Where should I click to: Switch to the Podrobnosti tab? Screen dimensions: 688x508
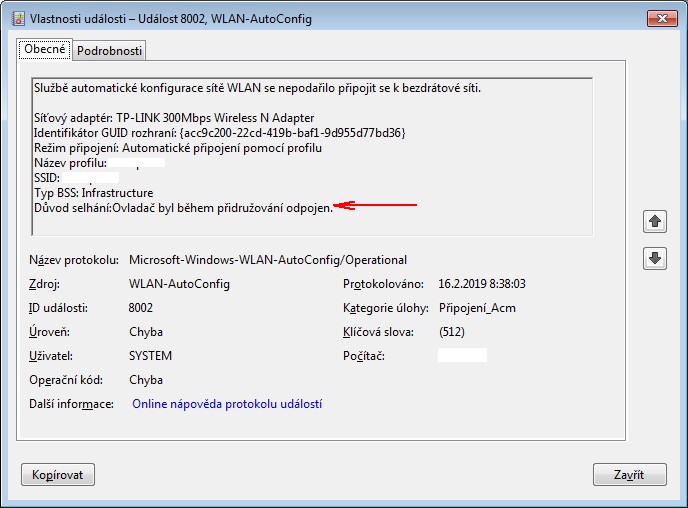point(110,51)
